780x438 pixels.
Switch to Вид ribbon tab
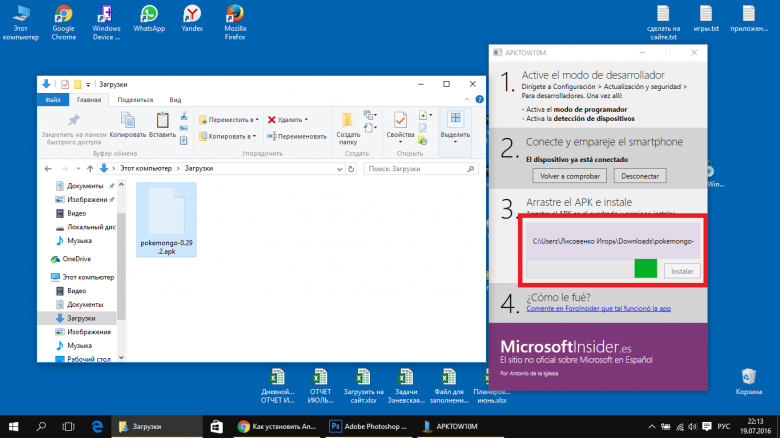tap(175, 100)
